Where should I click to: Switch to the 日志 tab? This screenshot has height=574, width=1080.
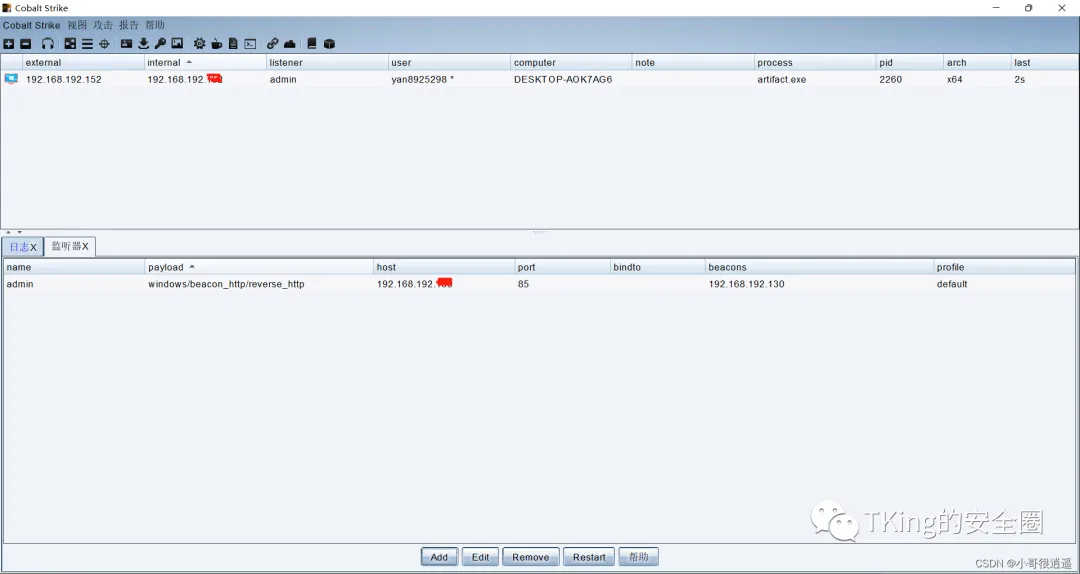[x=23, y=247]
